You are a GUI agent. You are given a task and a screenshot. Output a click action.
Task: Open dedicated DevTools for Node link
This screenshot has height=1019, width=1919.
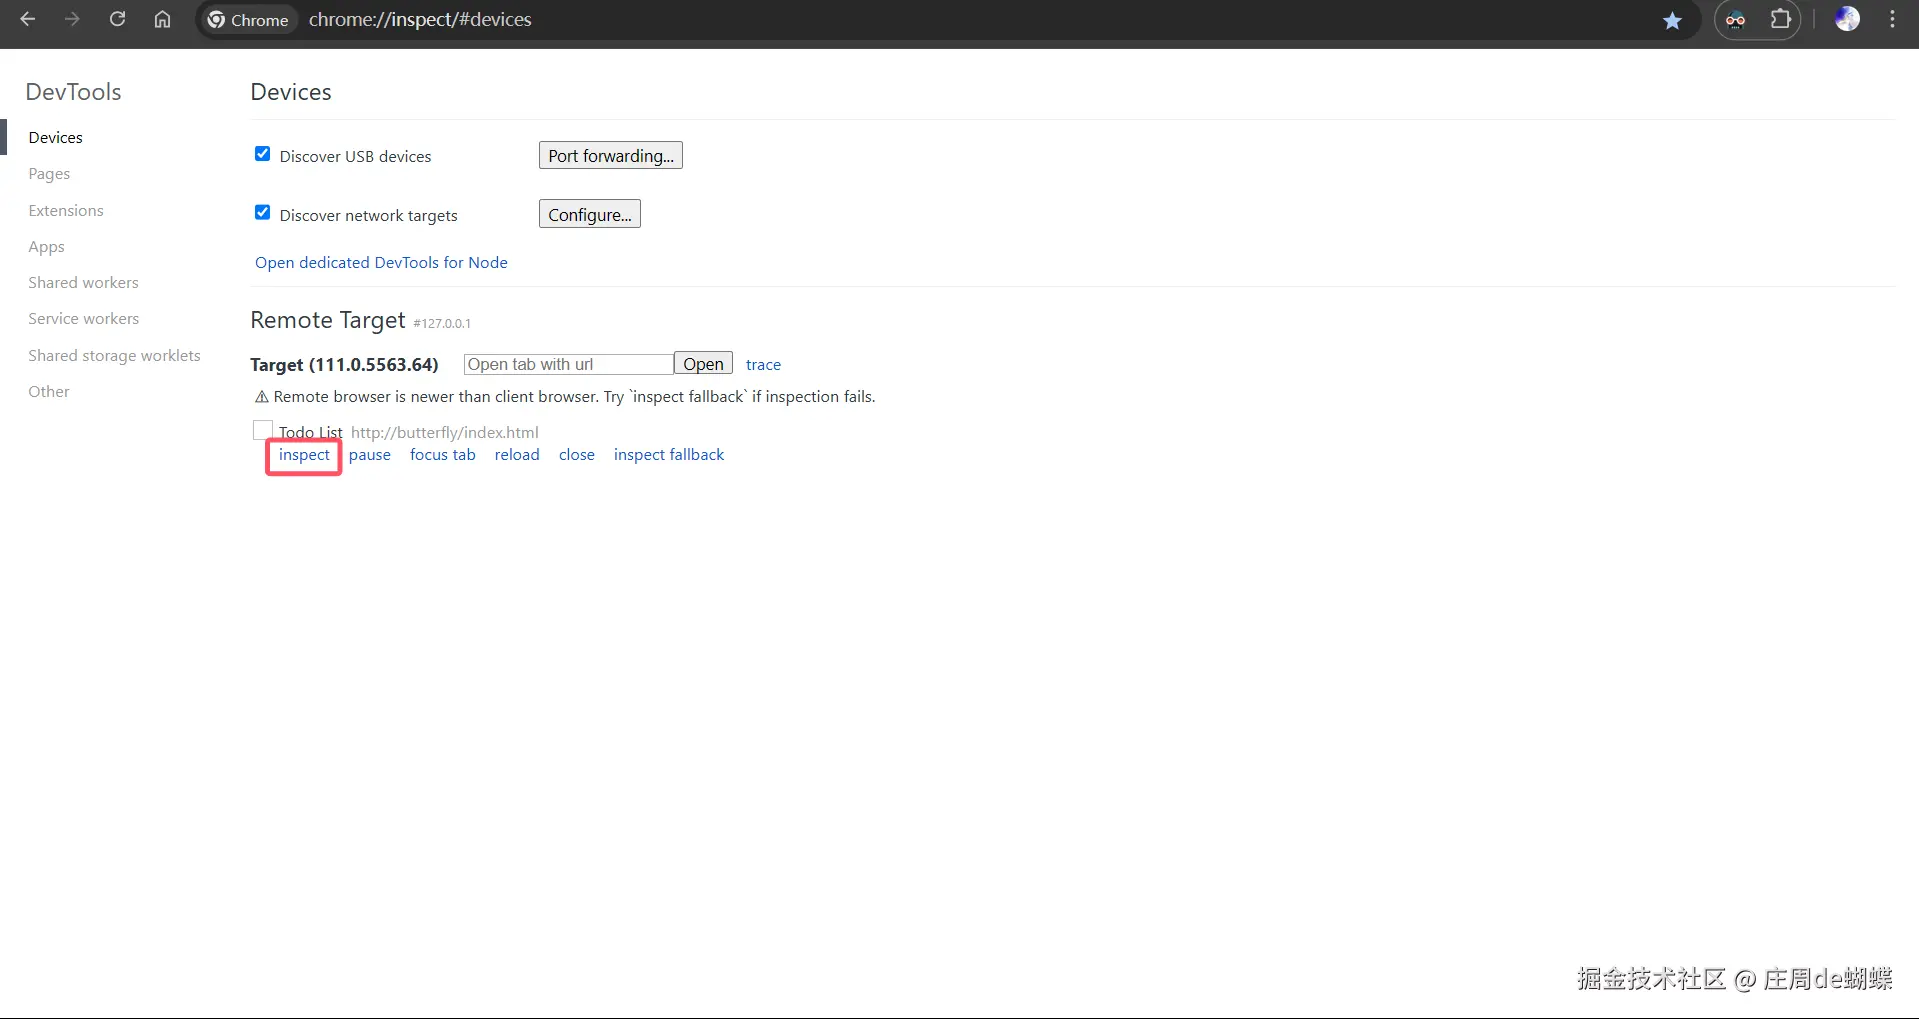pyautogui.click(x=381, y=262)
